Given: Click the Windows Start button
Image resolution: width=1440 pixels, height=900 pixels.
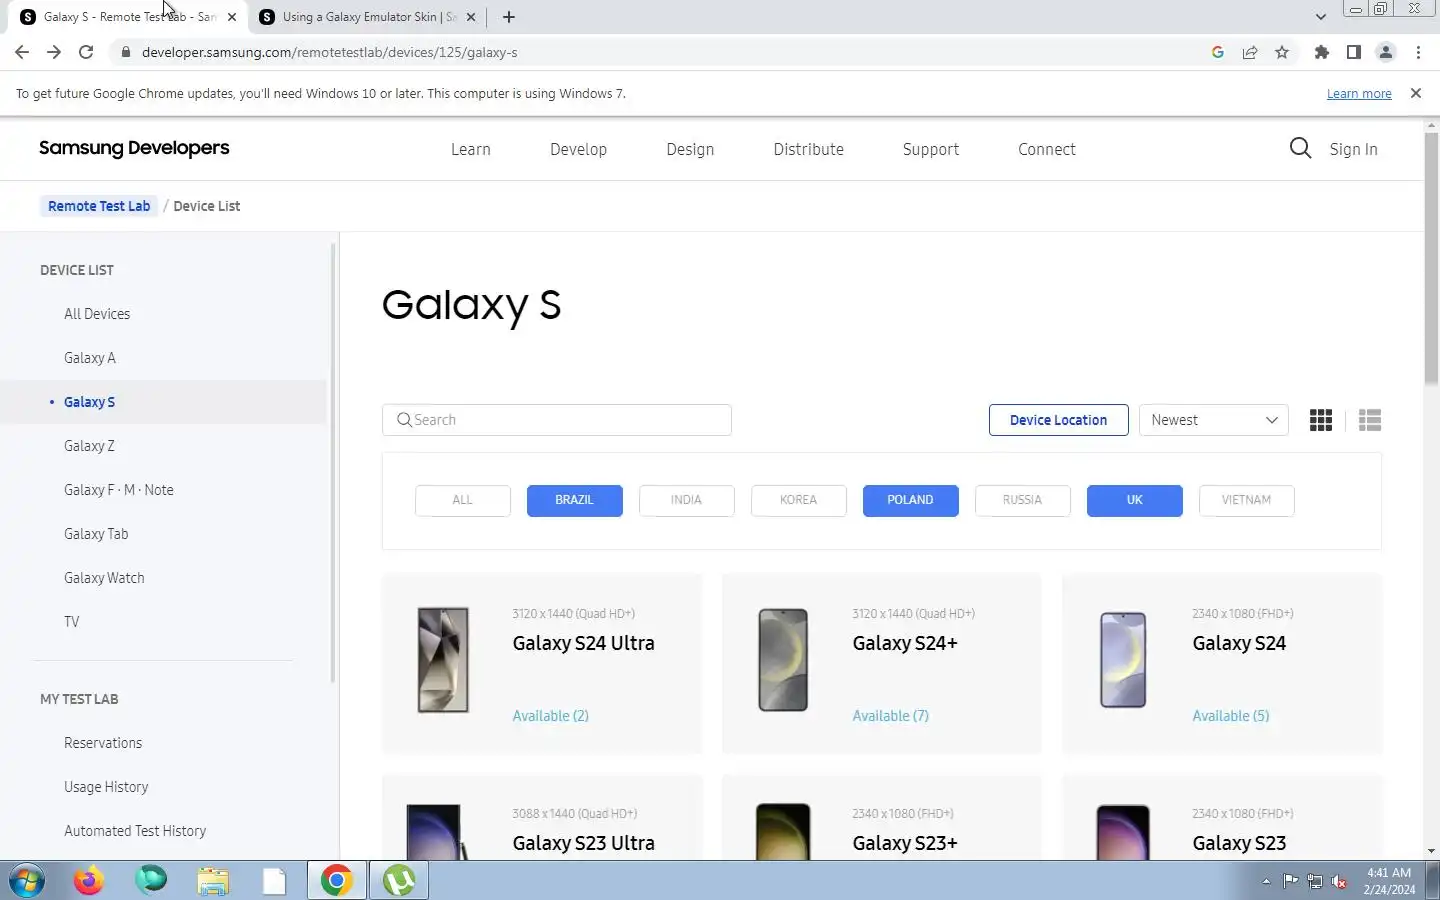Looking at the screenshot, I should [x=27, y=881].
